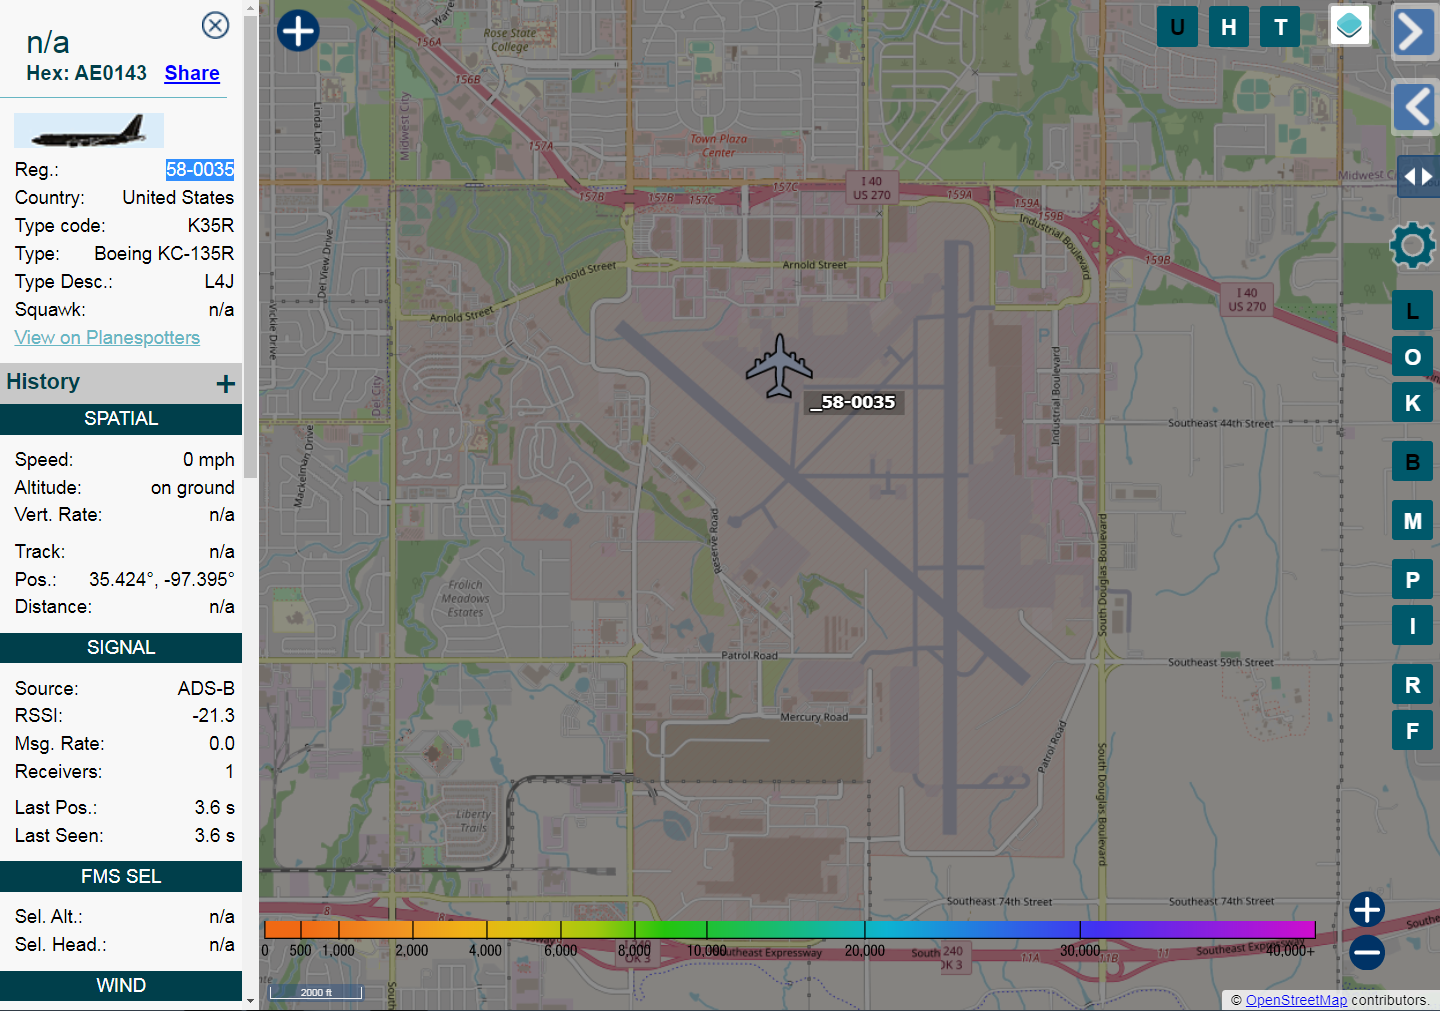Screen dimensions: 1440x1011
Task: Click the position 35.424°, -97.395°
Action: pos(162,580)
